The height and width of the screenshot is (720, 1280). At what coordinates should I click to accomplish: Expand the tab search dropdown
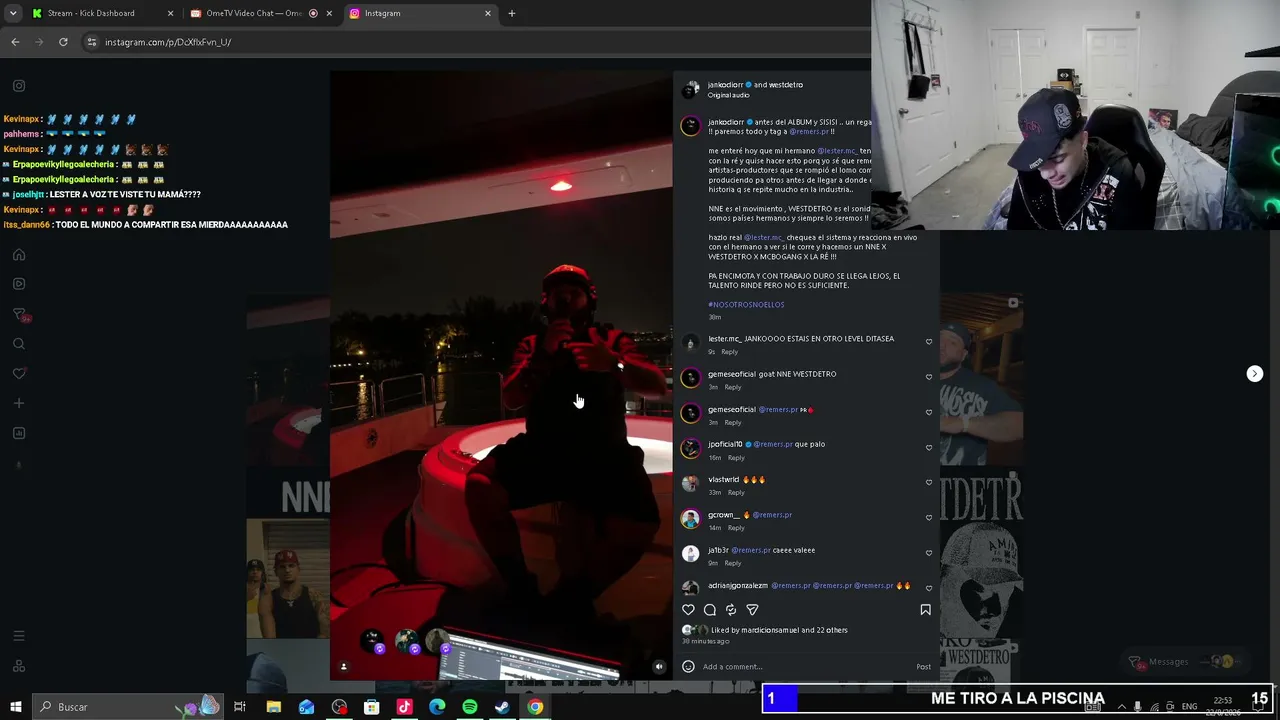point(13,13)
